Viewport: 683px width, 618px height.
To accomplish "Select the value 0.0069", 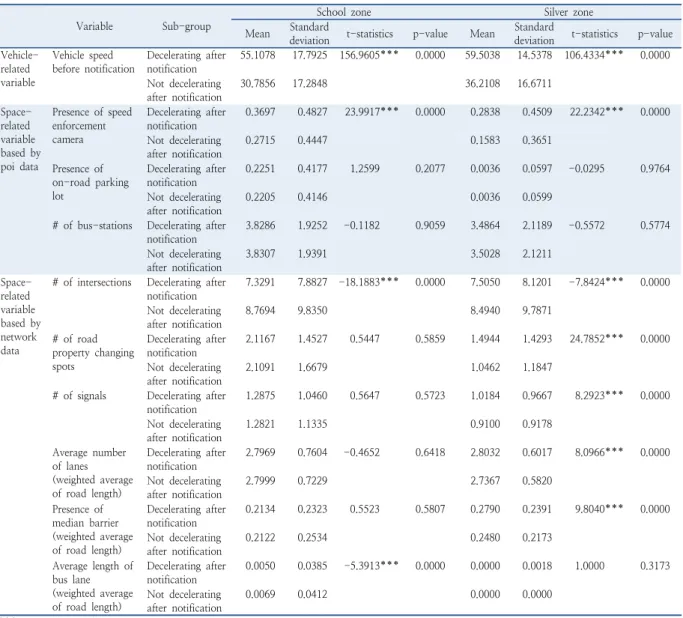I will [260, 594].
